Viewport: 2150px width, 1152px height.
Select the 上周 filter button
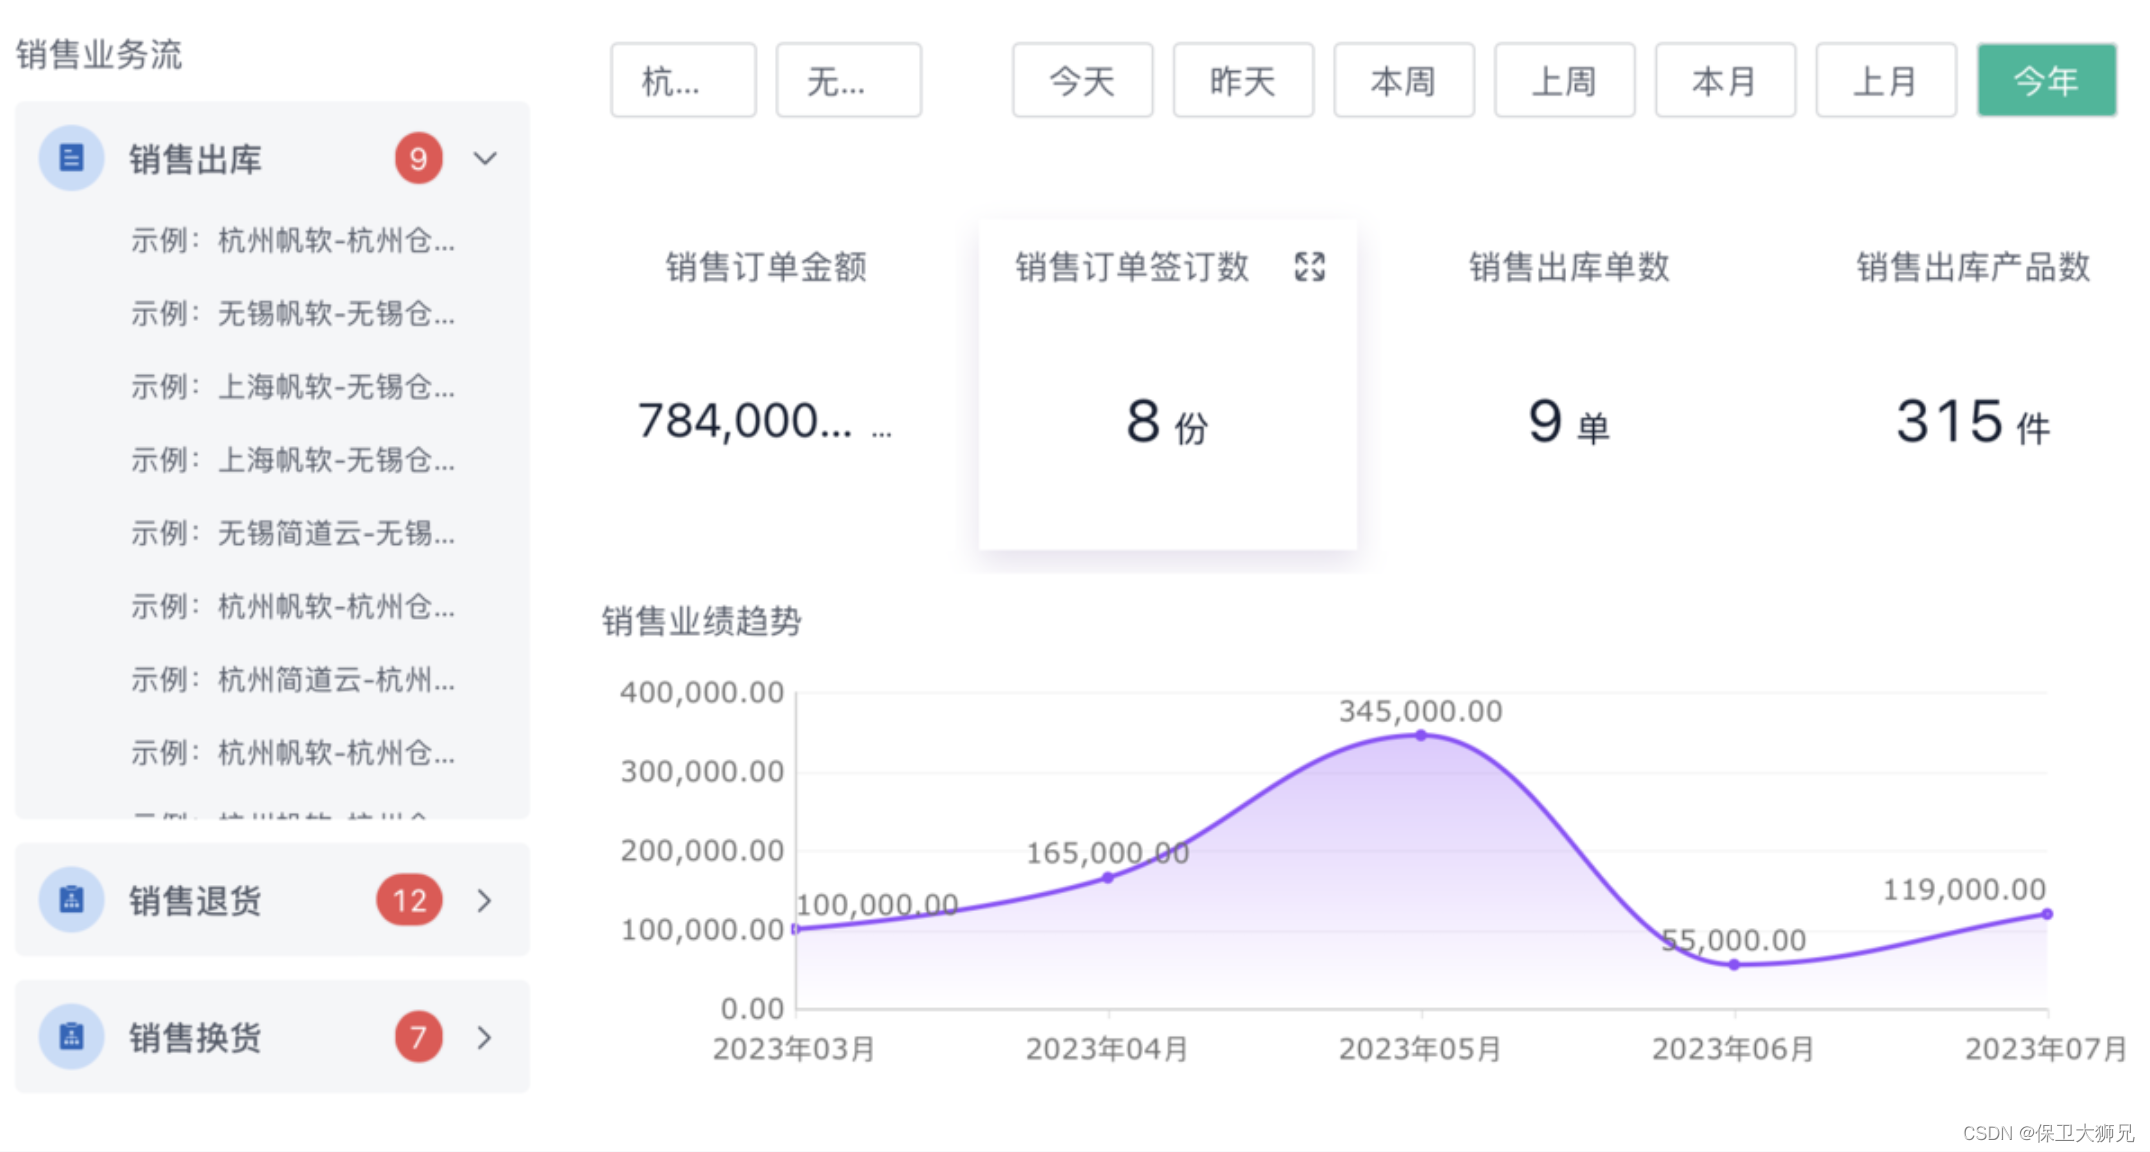click(x=1564, y=80)
